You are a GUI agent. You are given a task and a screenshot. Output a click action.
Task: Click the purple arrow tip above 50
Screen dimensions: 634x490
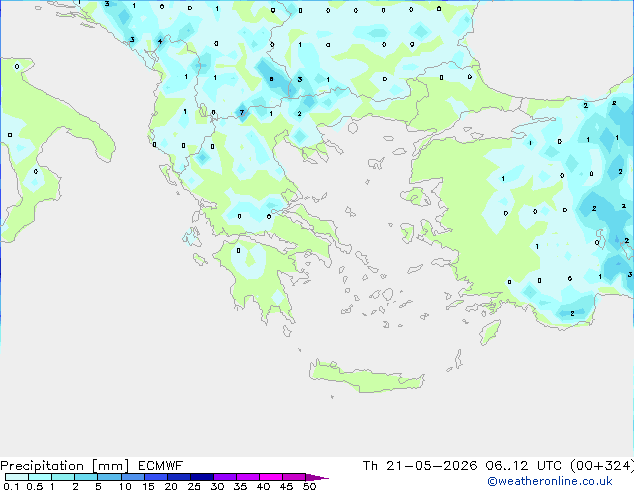pos(317,477)
